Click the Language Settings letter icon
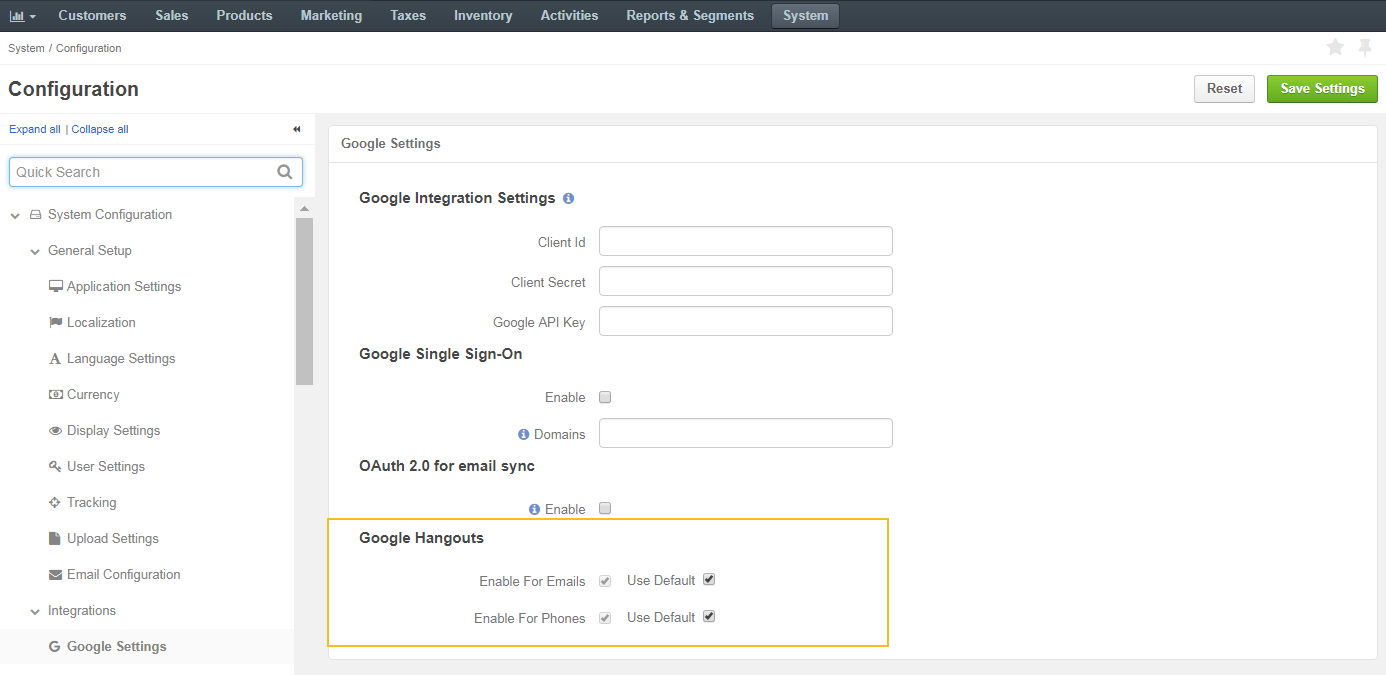This screenshot has width=1386, height=675. (56, 358)
